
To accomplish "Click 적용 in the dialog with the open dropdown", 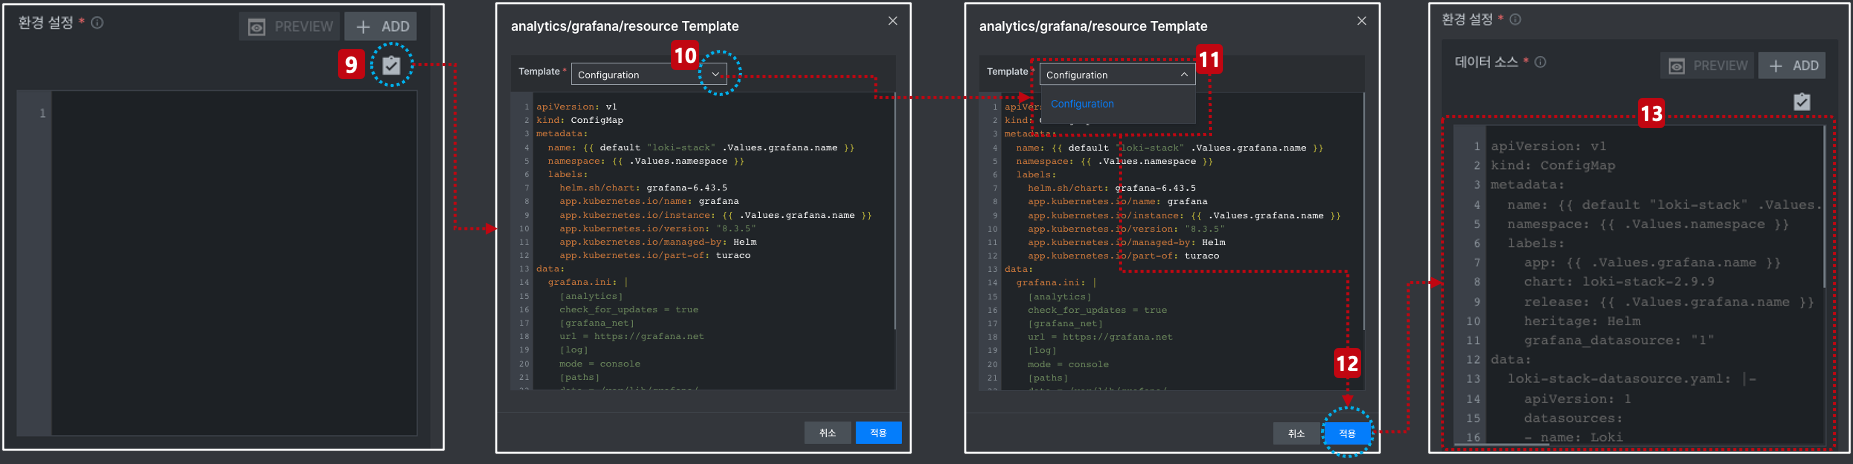I will tap(1347, 433).
